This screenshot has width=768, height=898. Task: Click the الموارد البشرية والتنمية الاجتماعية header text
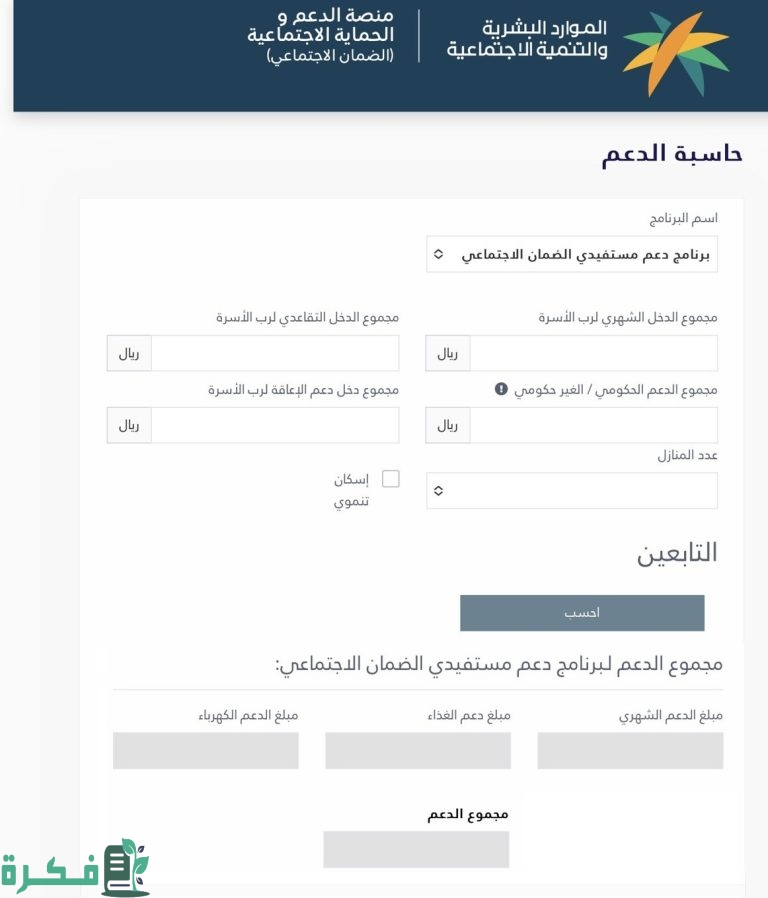[526, 39]
